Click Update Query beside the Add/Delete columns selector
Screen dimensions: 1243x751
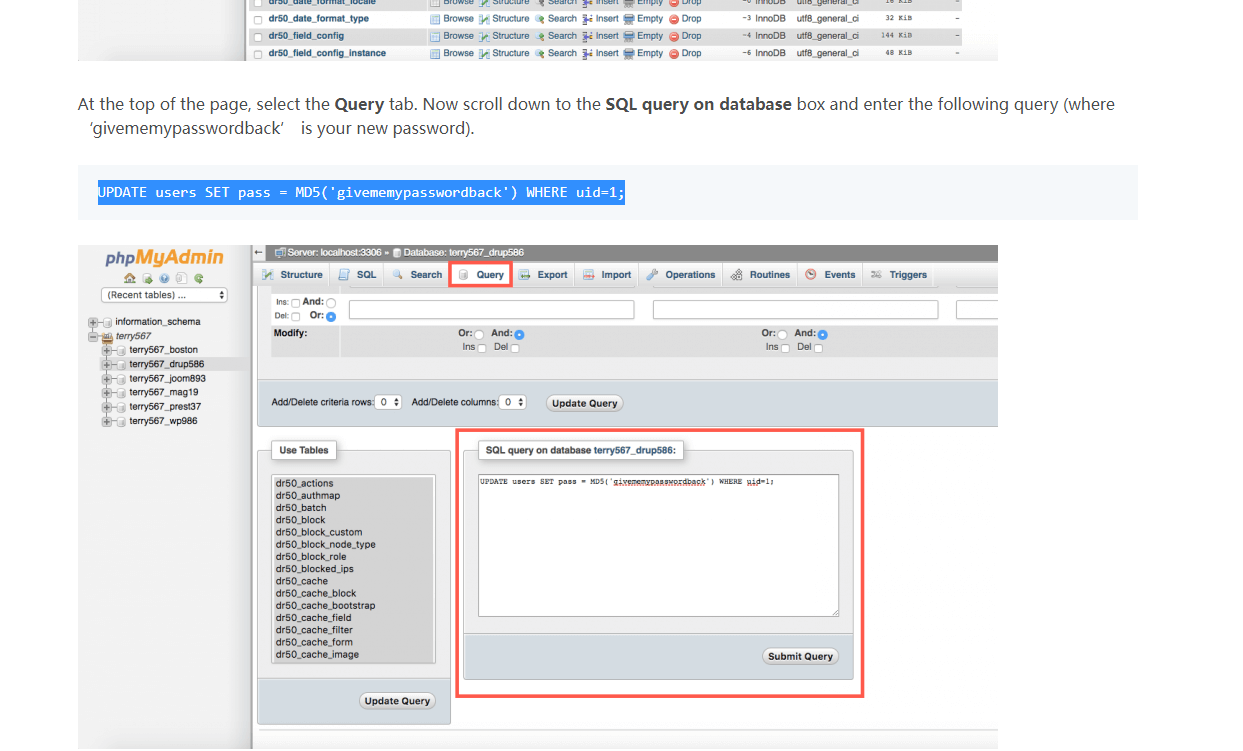pyautogui.click(x=585, y=403)
